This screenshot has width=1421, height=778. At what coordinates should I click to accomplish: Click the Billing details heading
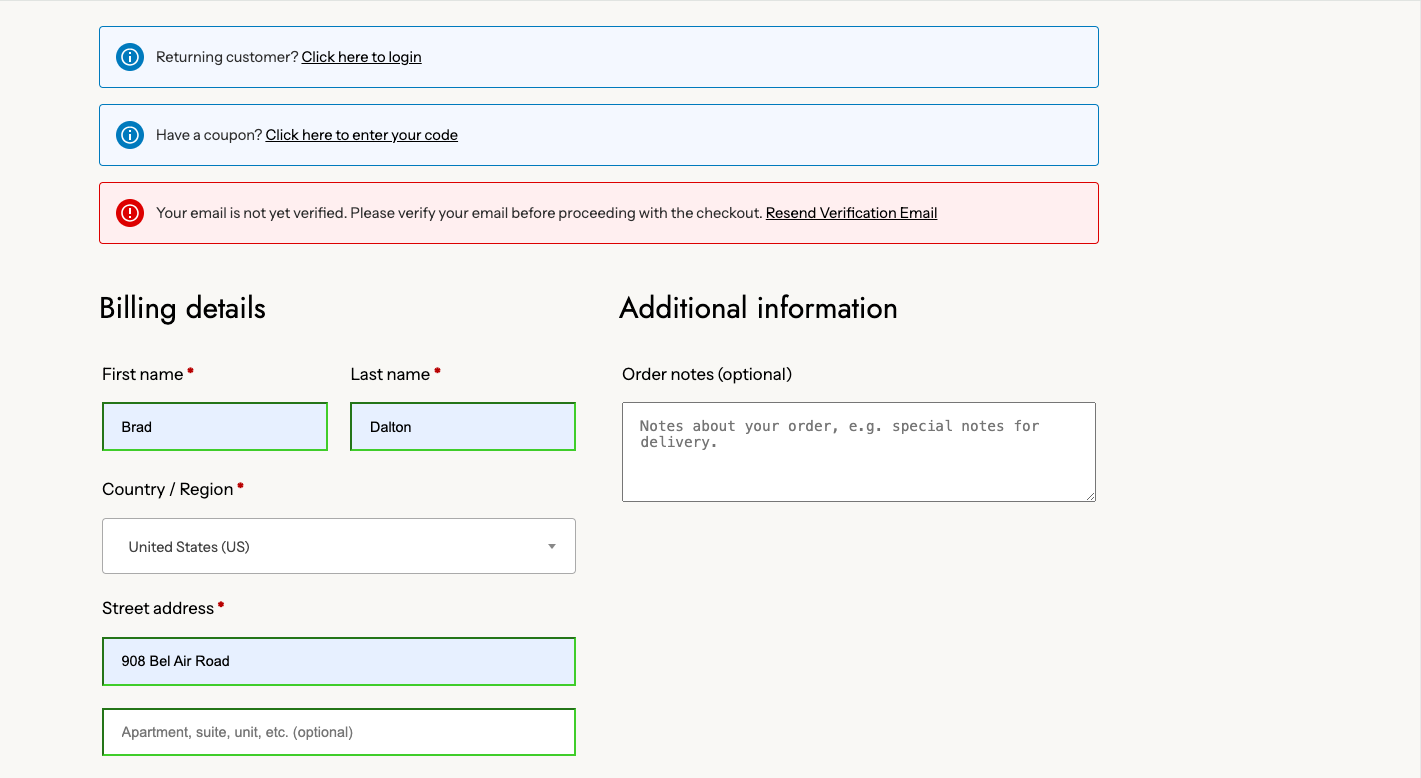pos(182,308)
